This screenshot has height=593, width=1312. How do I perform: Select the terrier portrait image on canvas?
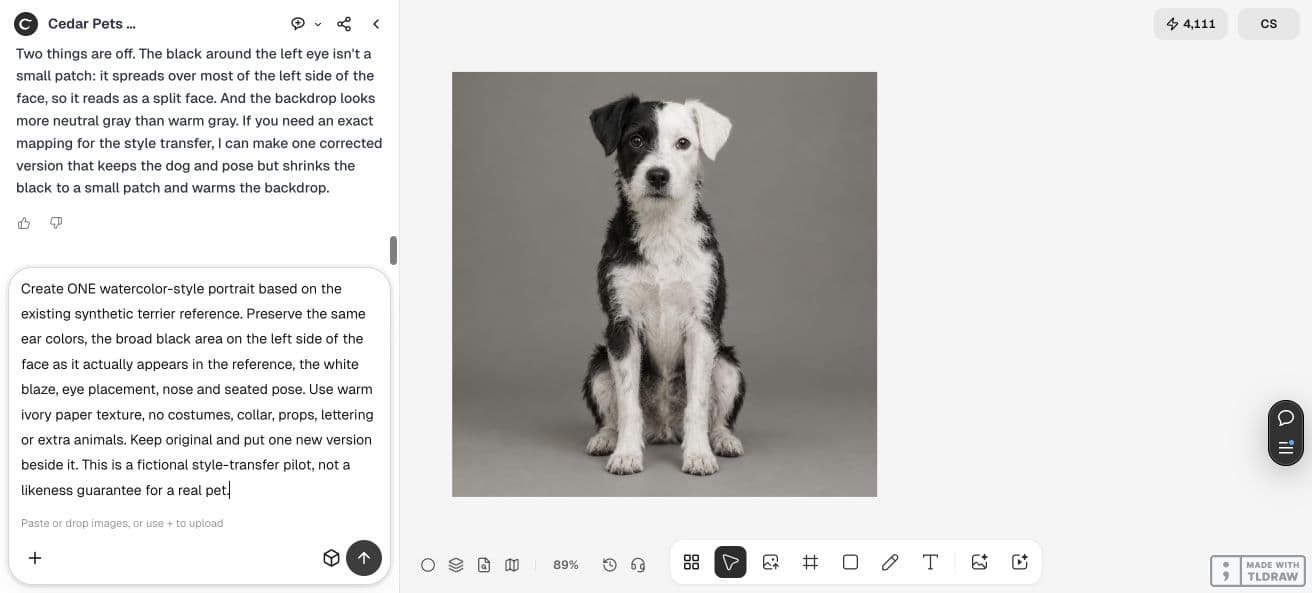tap(664, 284)
